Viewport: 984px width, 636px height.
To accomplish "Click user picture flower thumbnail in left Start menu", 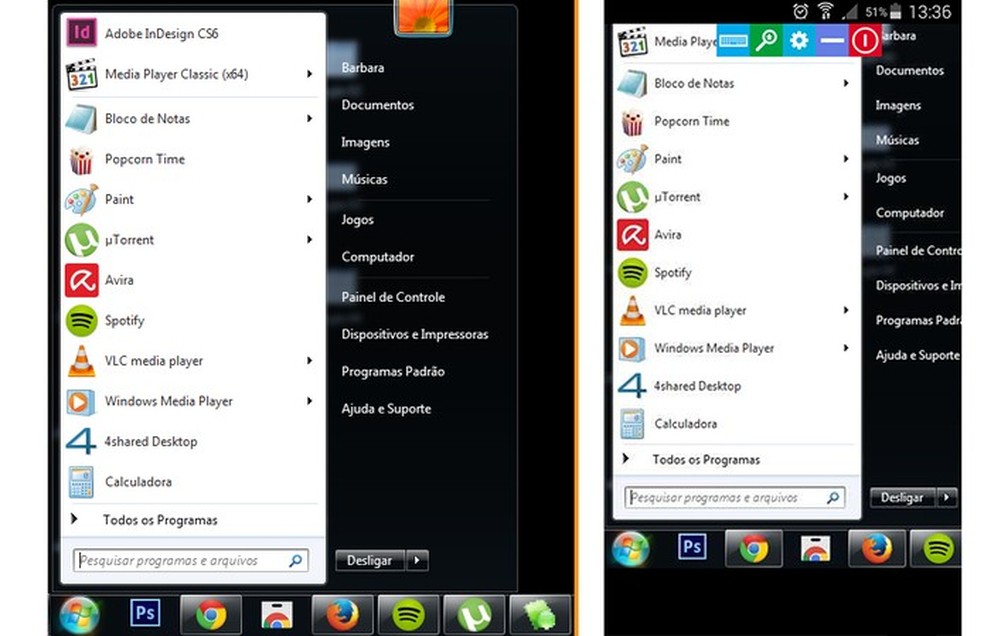I will point(424,16).
